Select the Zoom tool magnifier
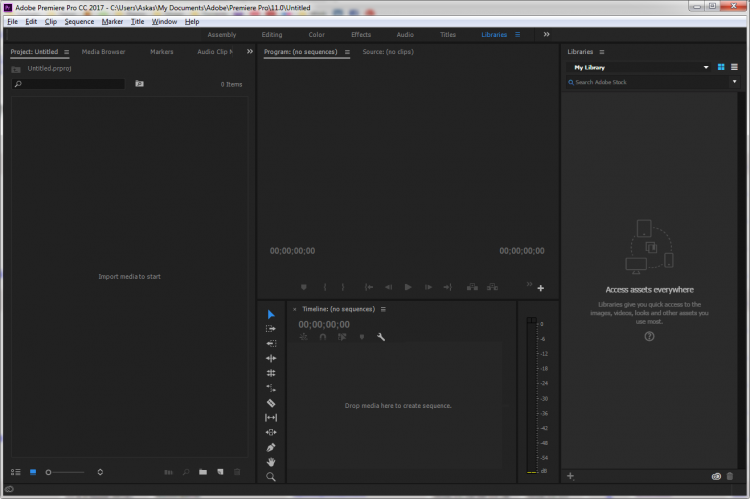Image resolution: width=750 pixels, height=499 pixels. coord(271,477)
